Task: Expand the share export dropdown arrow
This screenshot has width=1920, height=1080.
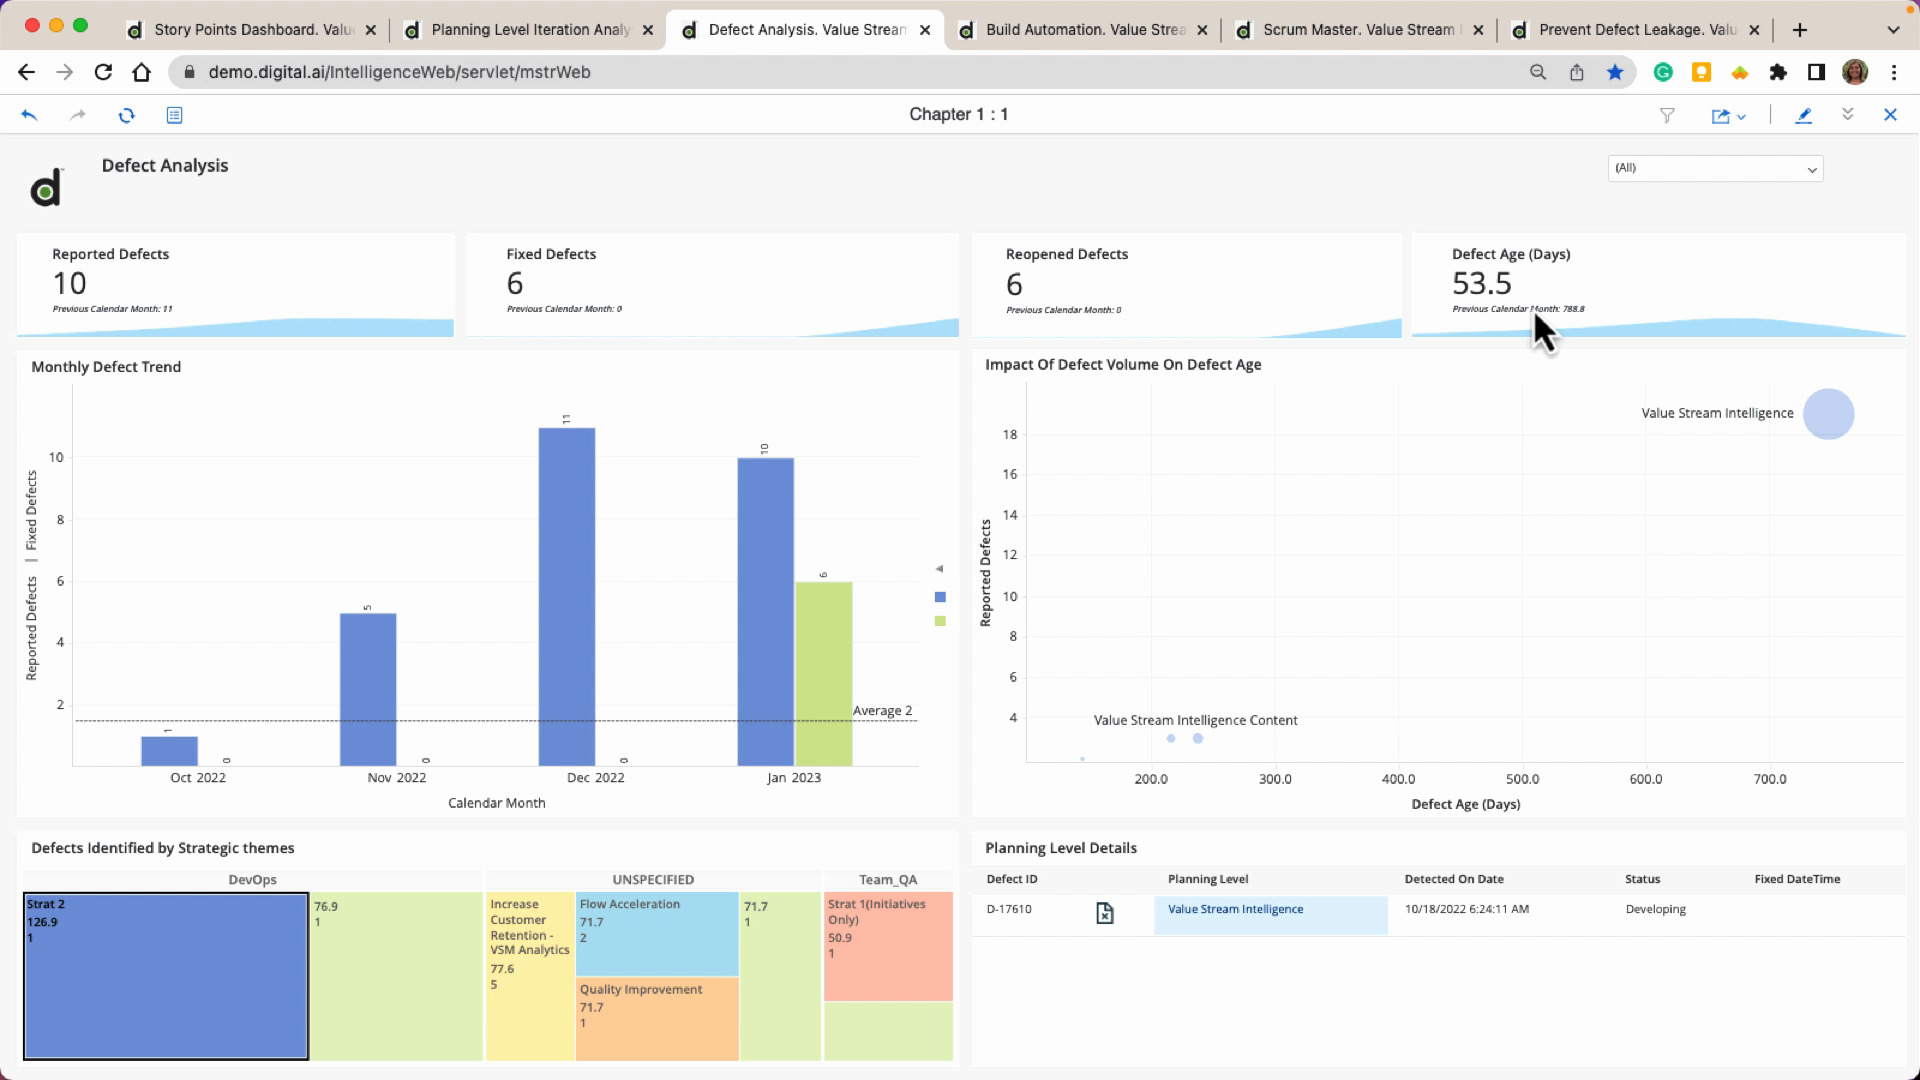Action: pos(1742,117)
